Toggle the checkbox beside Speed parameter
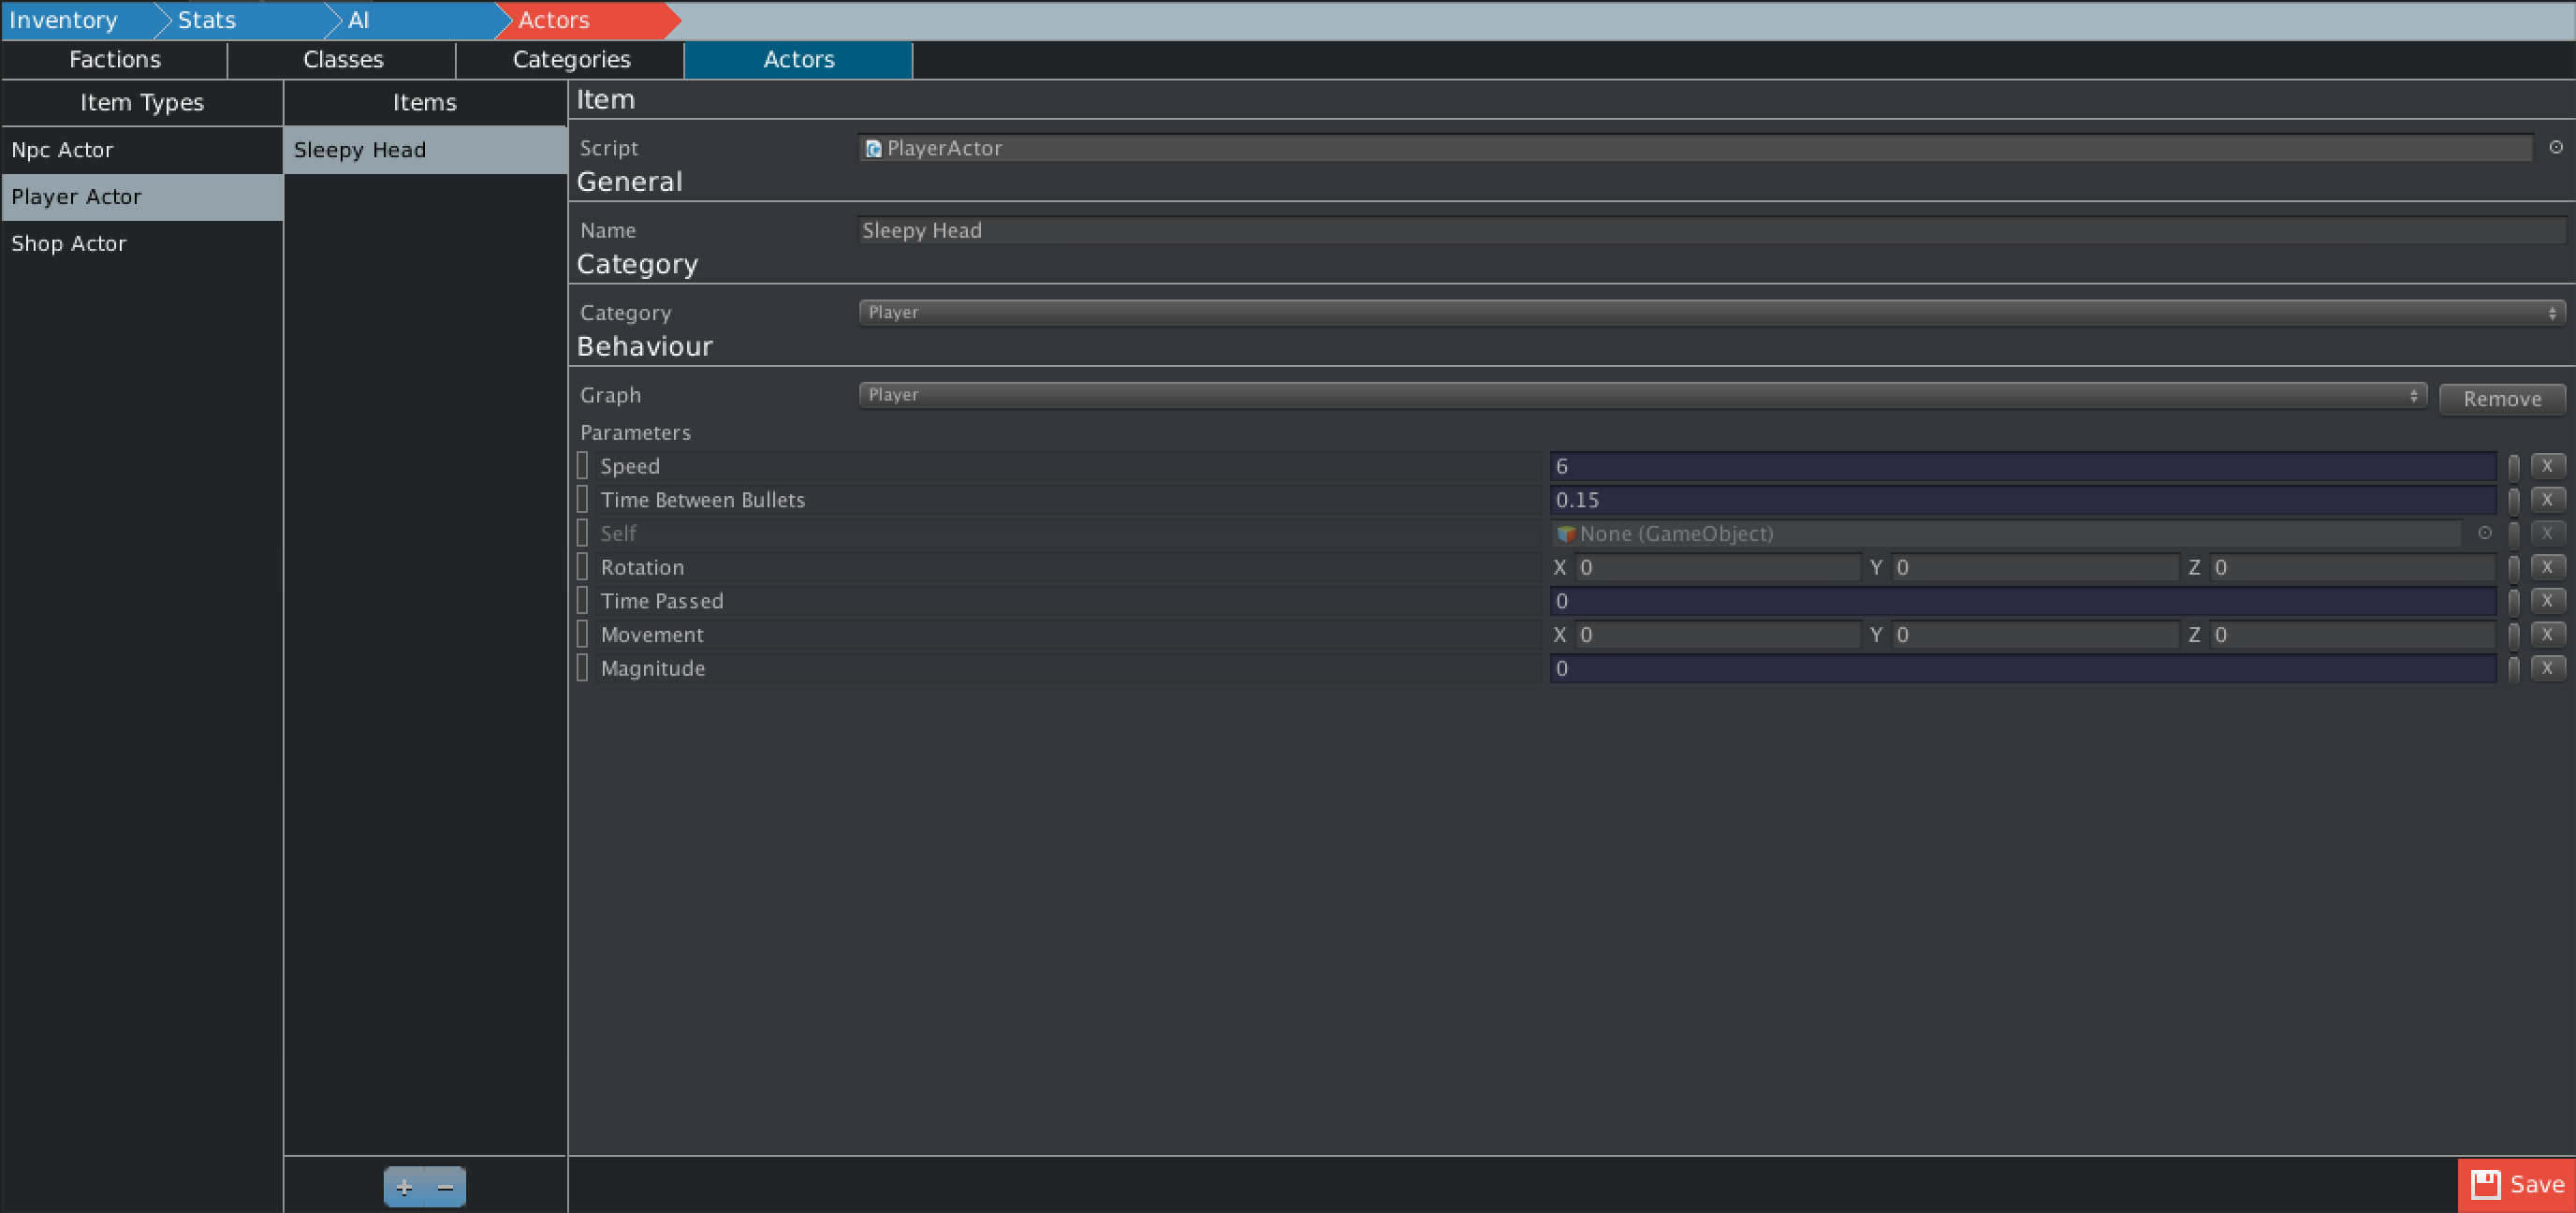 click(x=582, y=466)
